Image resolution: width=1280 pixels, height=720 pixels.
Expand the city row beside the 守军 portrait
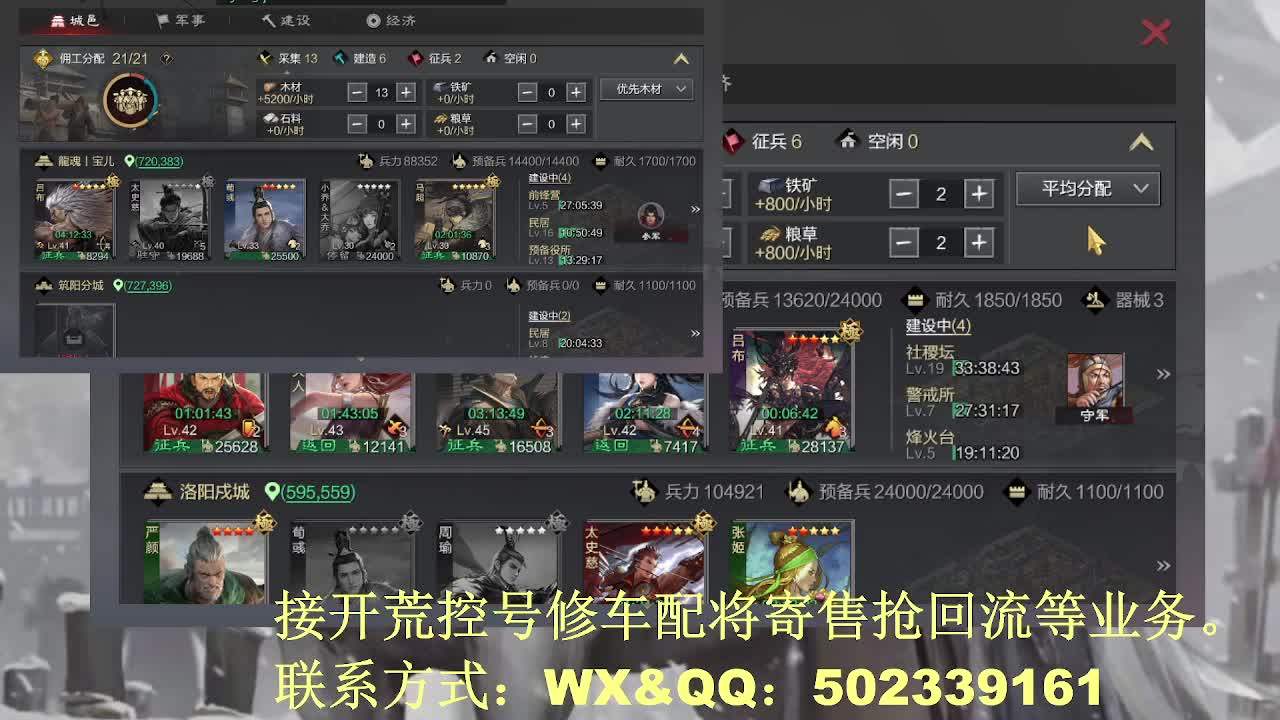coord(1163,374)
